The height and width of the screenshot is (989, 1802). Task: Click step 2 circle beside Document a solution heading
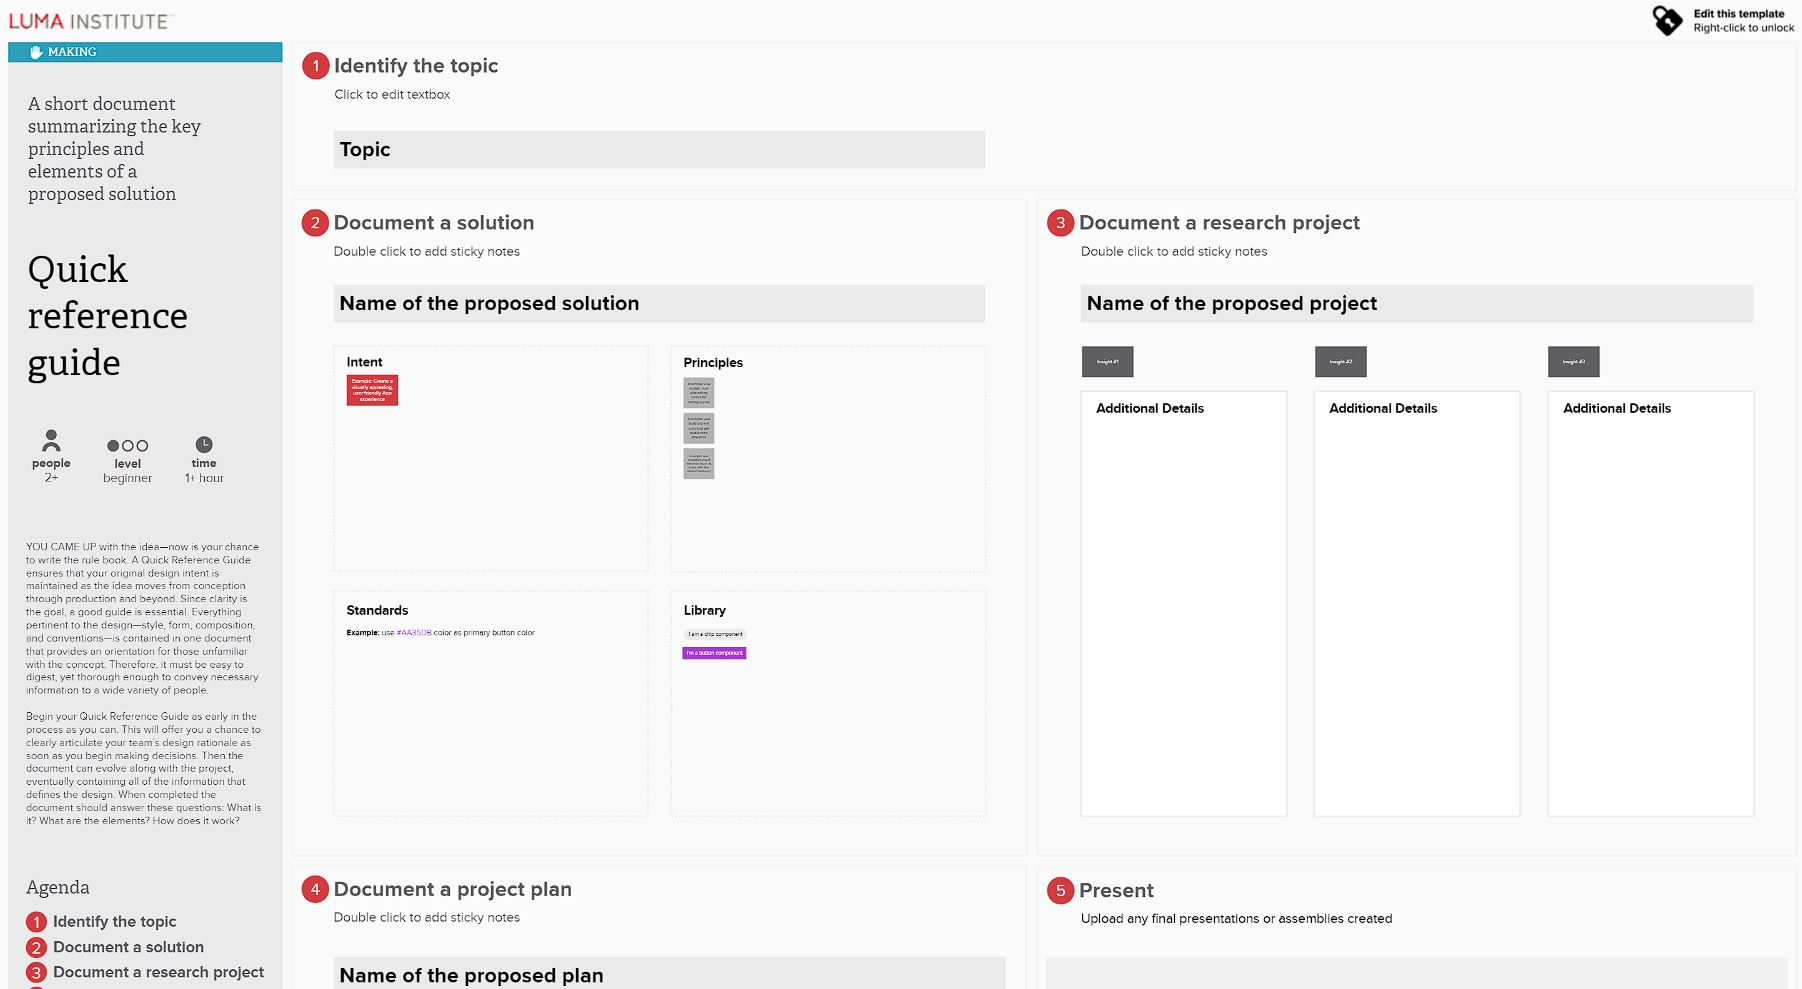click(316, 223)
